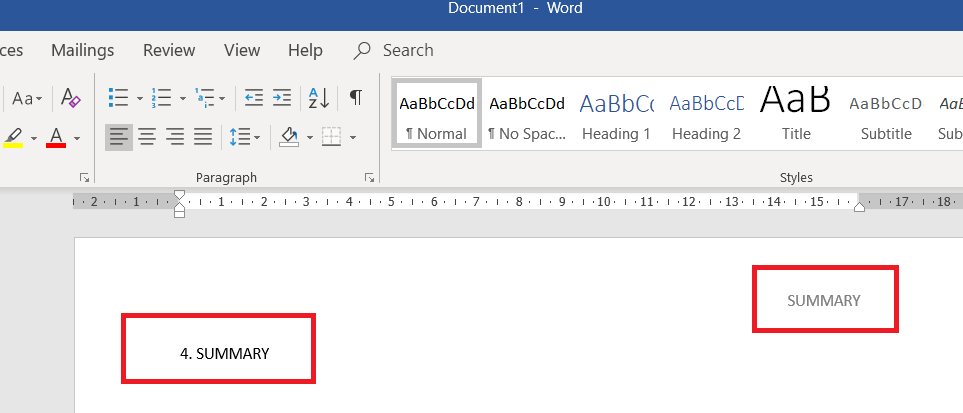The height and width of the screenshot is (413, 963).
Task: Open the Change Case dropdown
Action: click(x=26, y=98)
